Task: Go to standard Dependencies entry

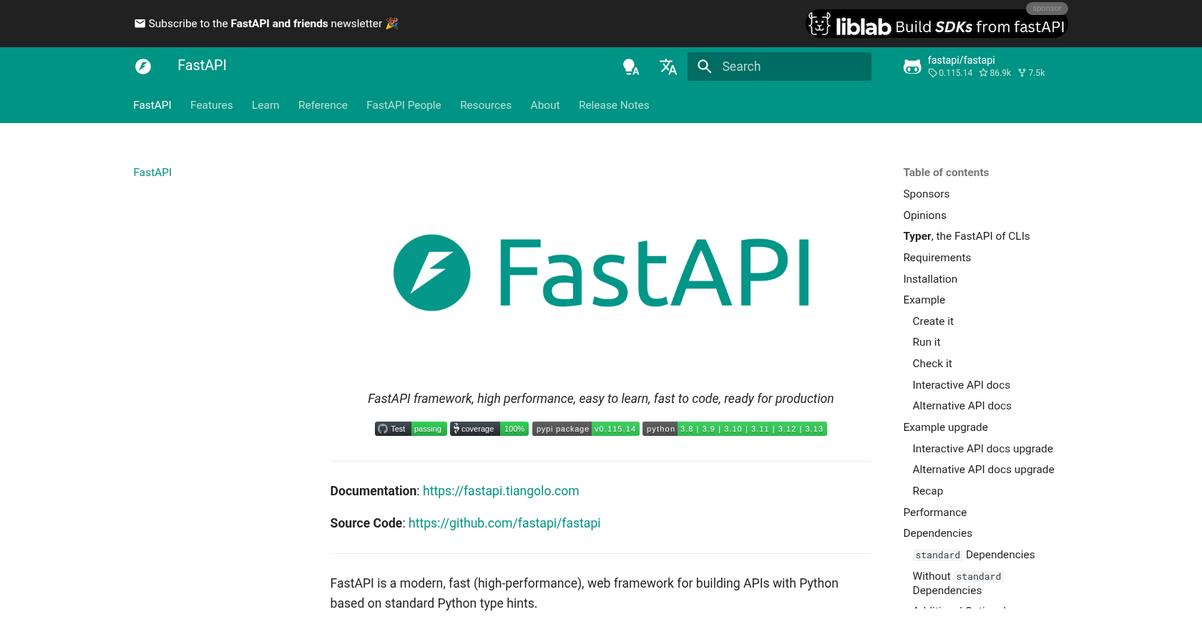Action: 974,555
